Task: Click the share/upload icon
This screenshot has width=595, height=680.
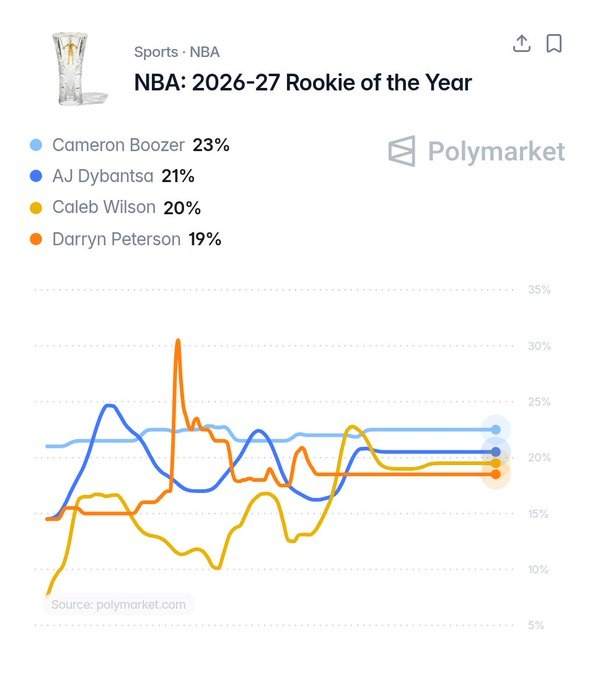Action: pyautogui.click(x=521, y=44)
